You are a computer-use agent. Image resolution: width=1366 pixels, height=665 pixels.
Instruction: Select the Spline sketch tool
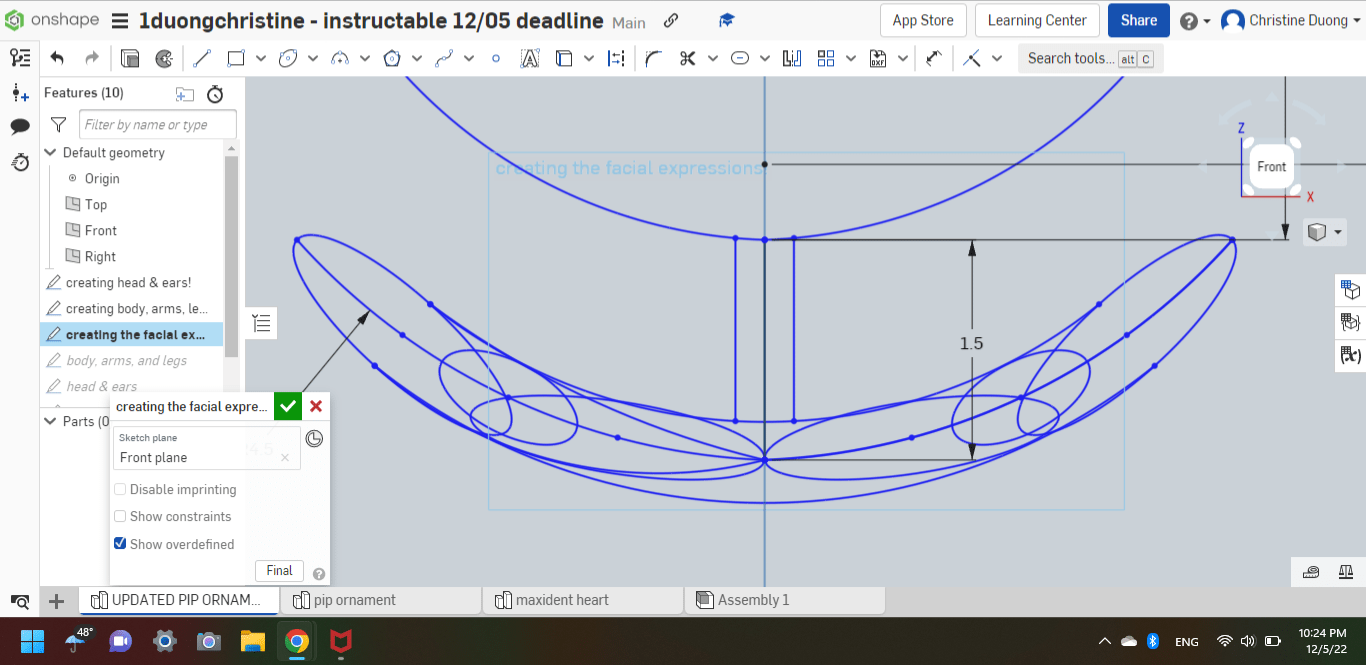(444, 58)
